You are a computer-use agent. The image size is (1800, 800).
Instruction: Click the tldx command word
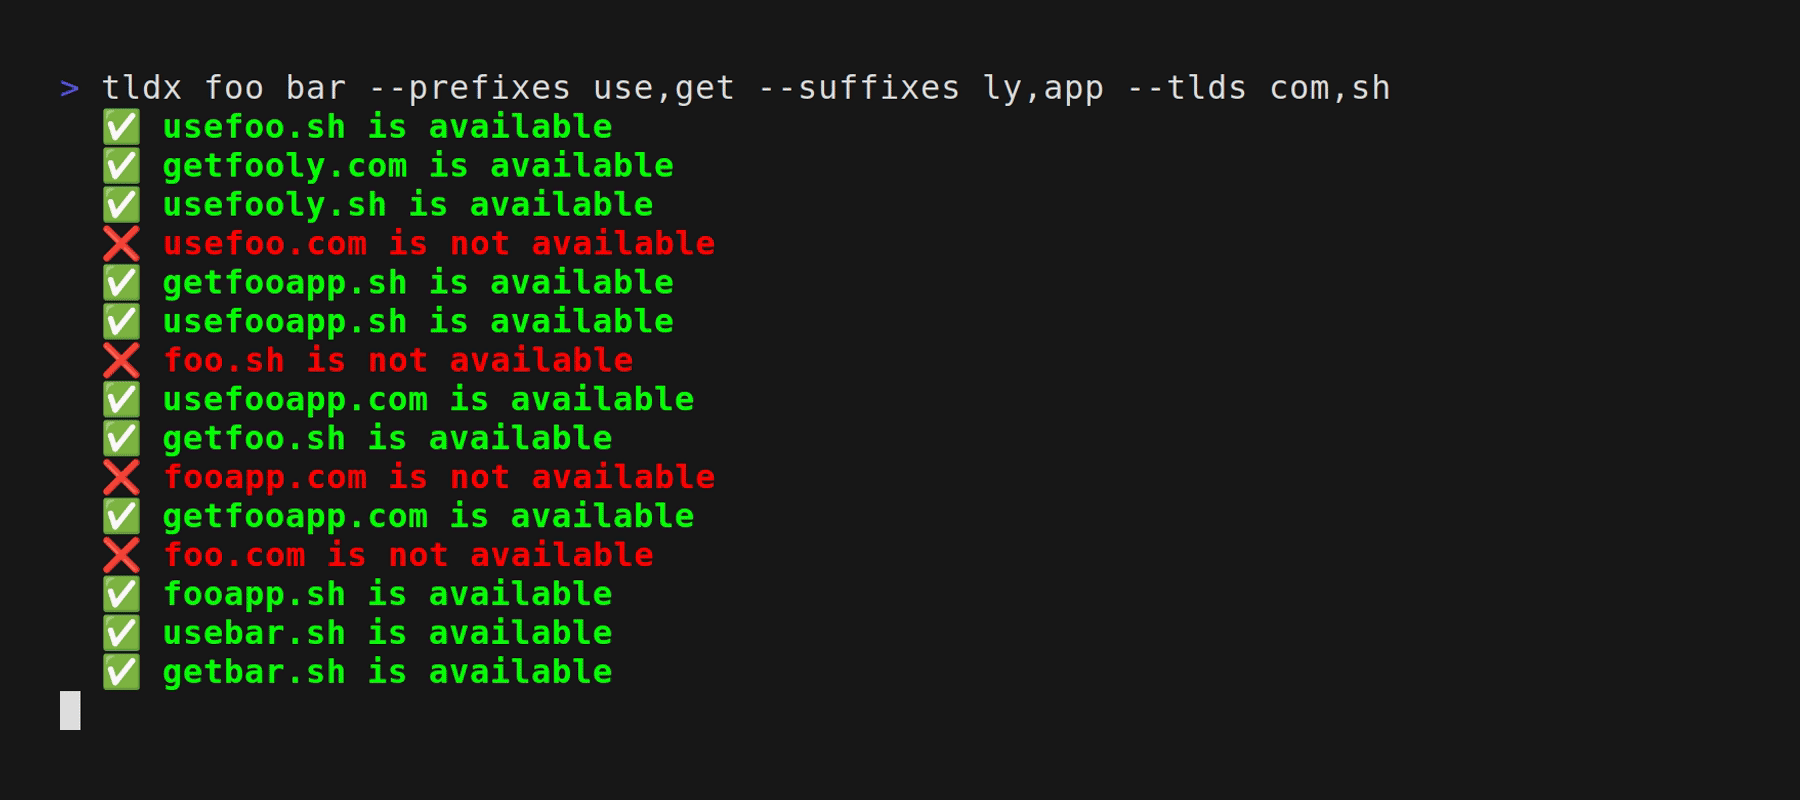(x=142, y=88)
